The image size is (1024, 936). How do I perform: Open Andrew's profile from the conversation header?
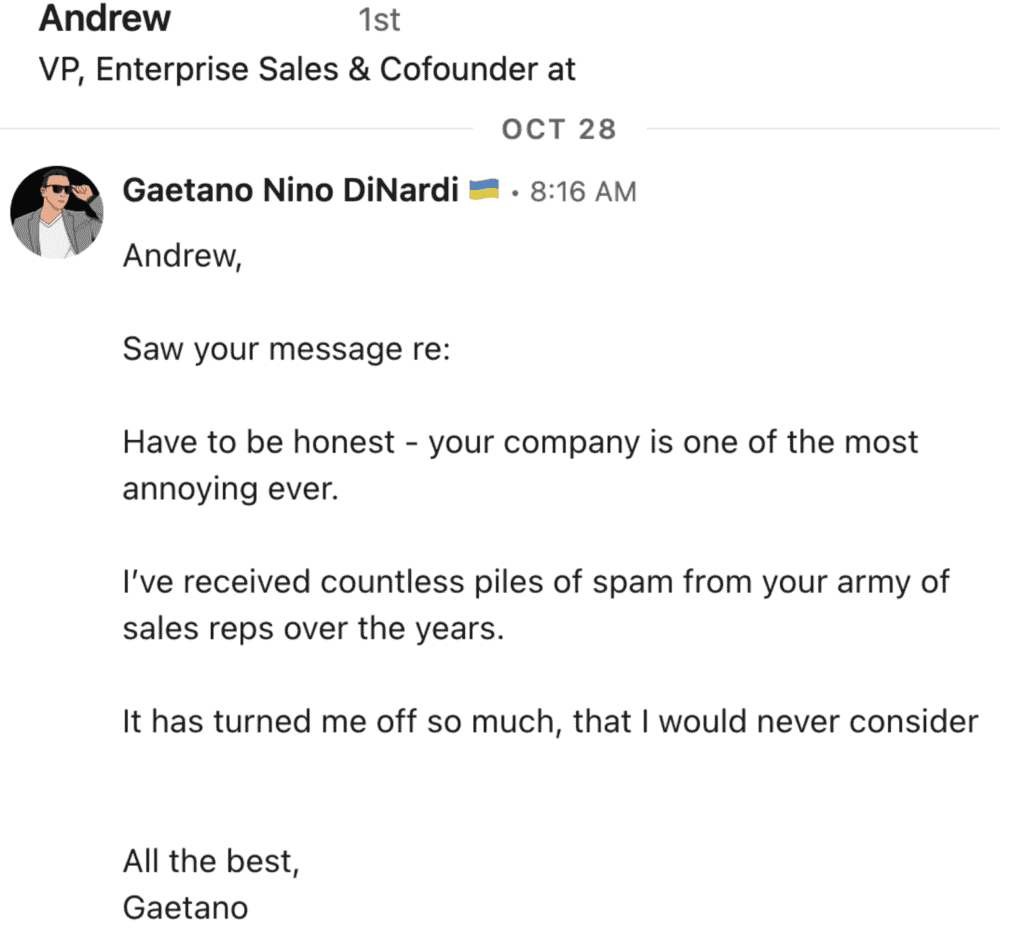tap(105, 18)
